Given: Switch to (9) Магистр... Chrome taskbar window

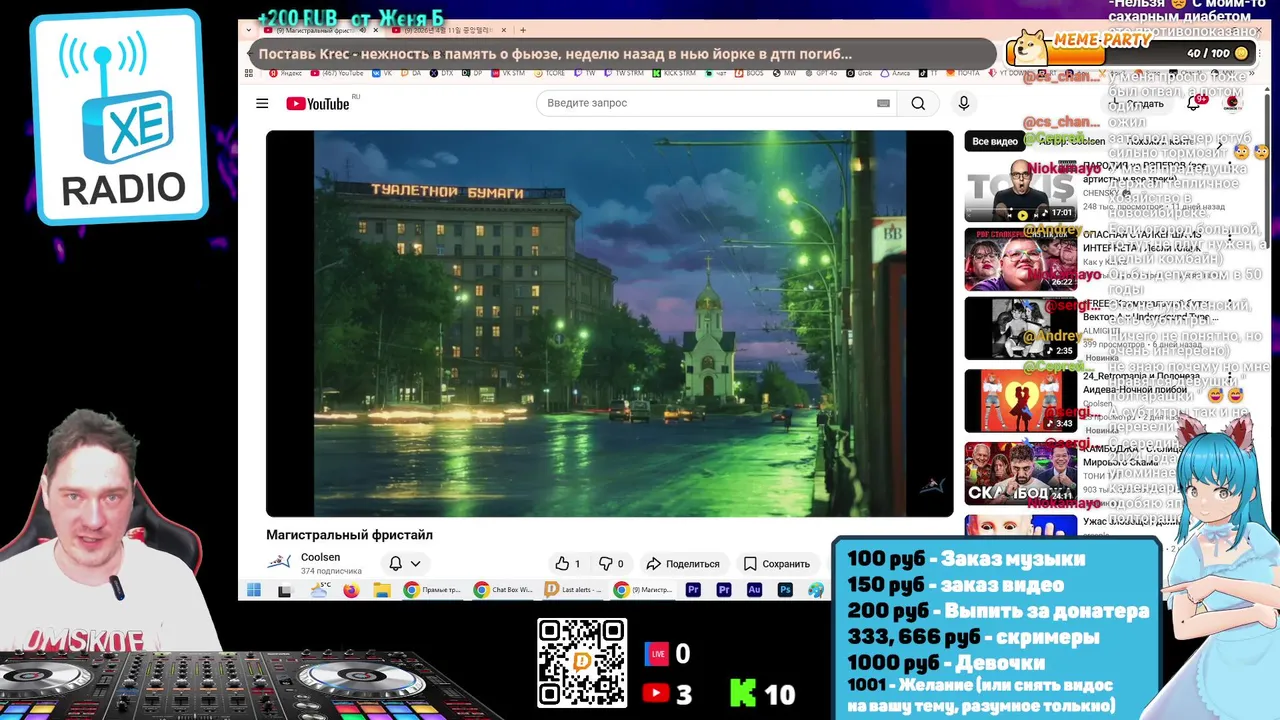Looking at the screenshot, I should pos(643,590).
